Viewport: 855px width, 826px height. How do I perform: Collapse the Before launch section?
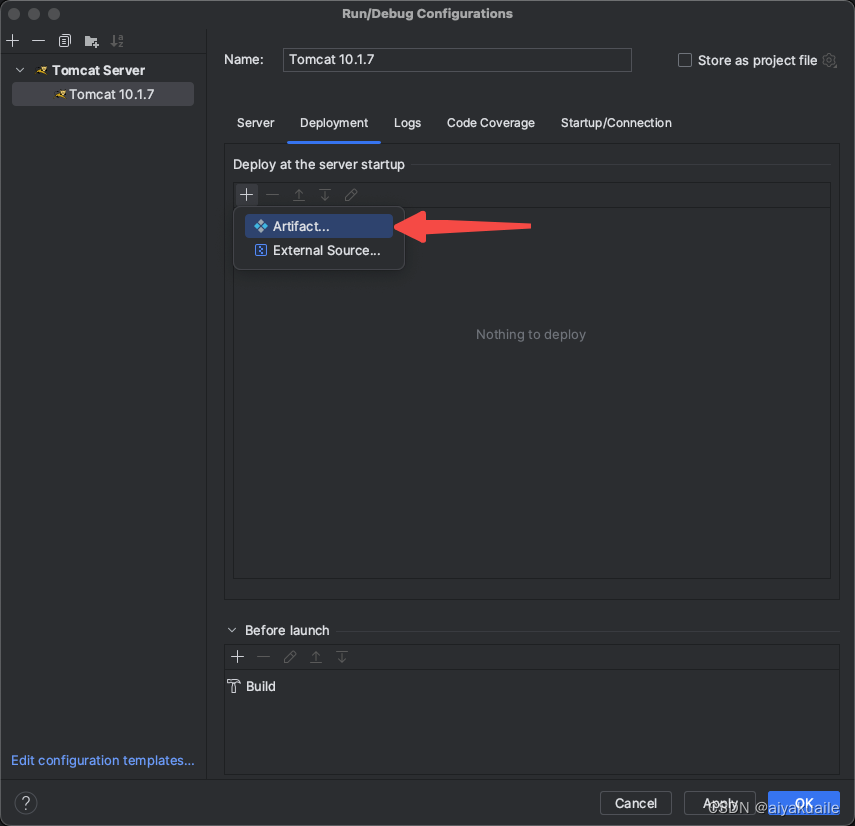tap(232, 630)
